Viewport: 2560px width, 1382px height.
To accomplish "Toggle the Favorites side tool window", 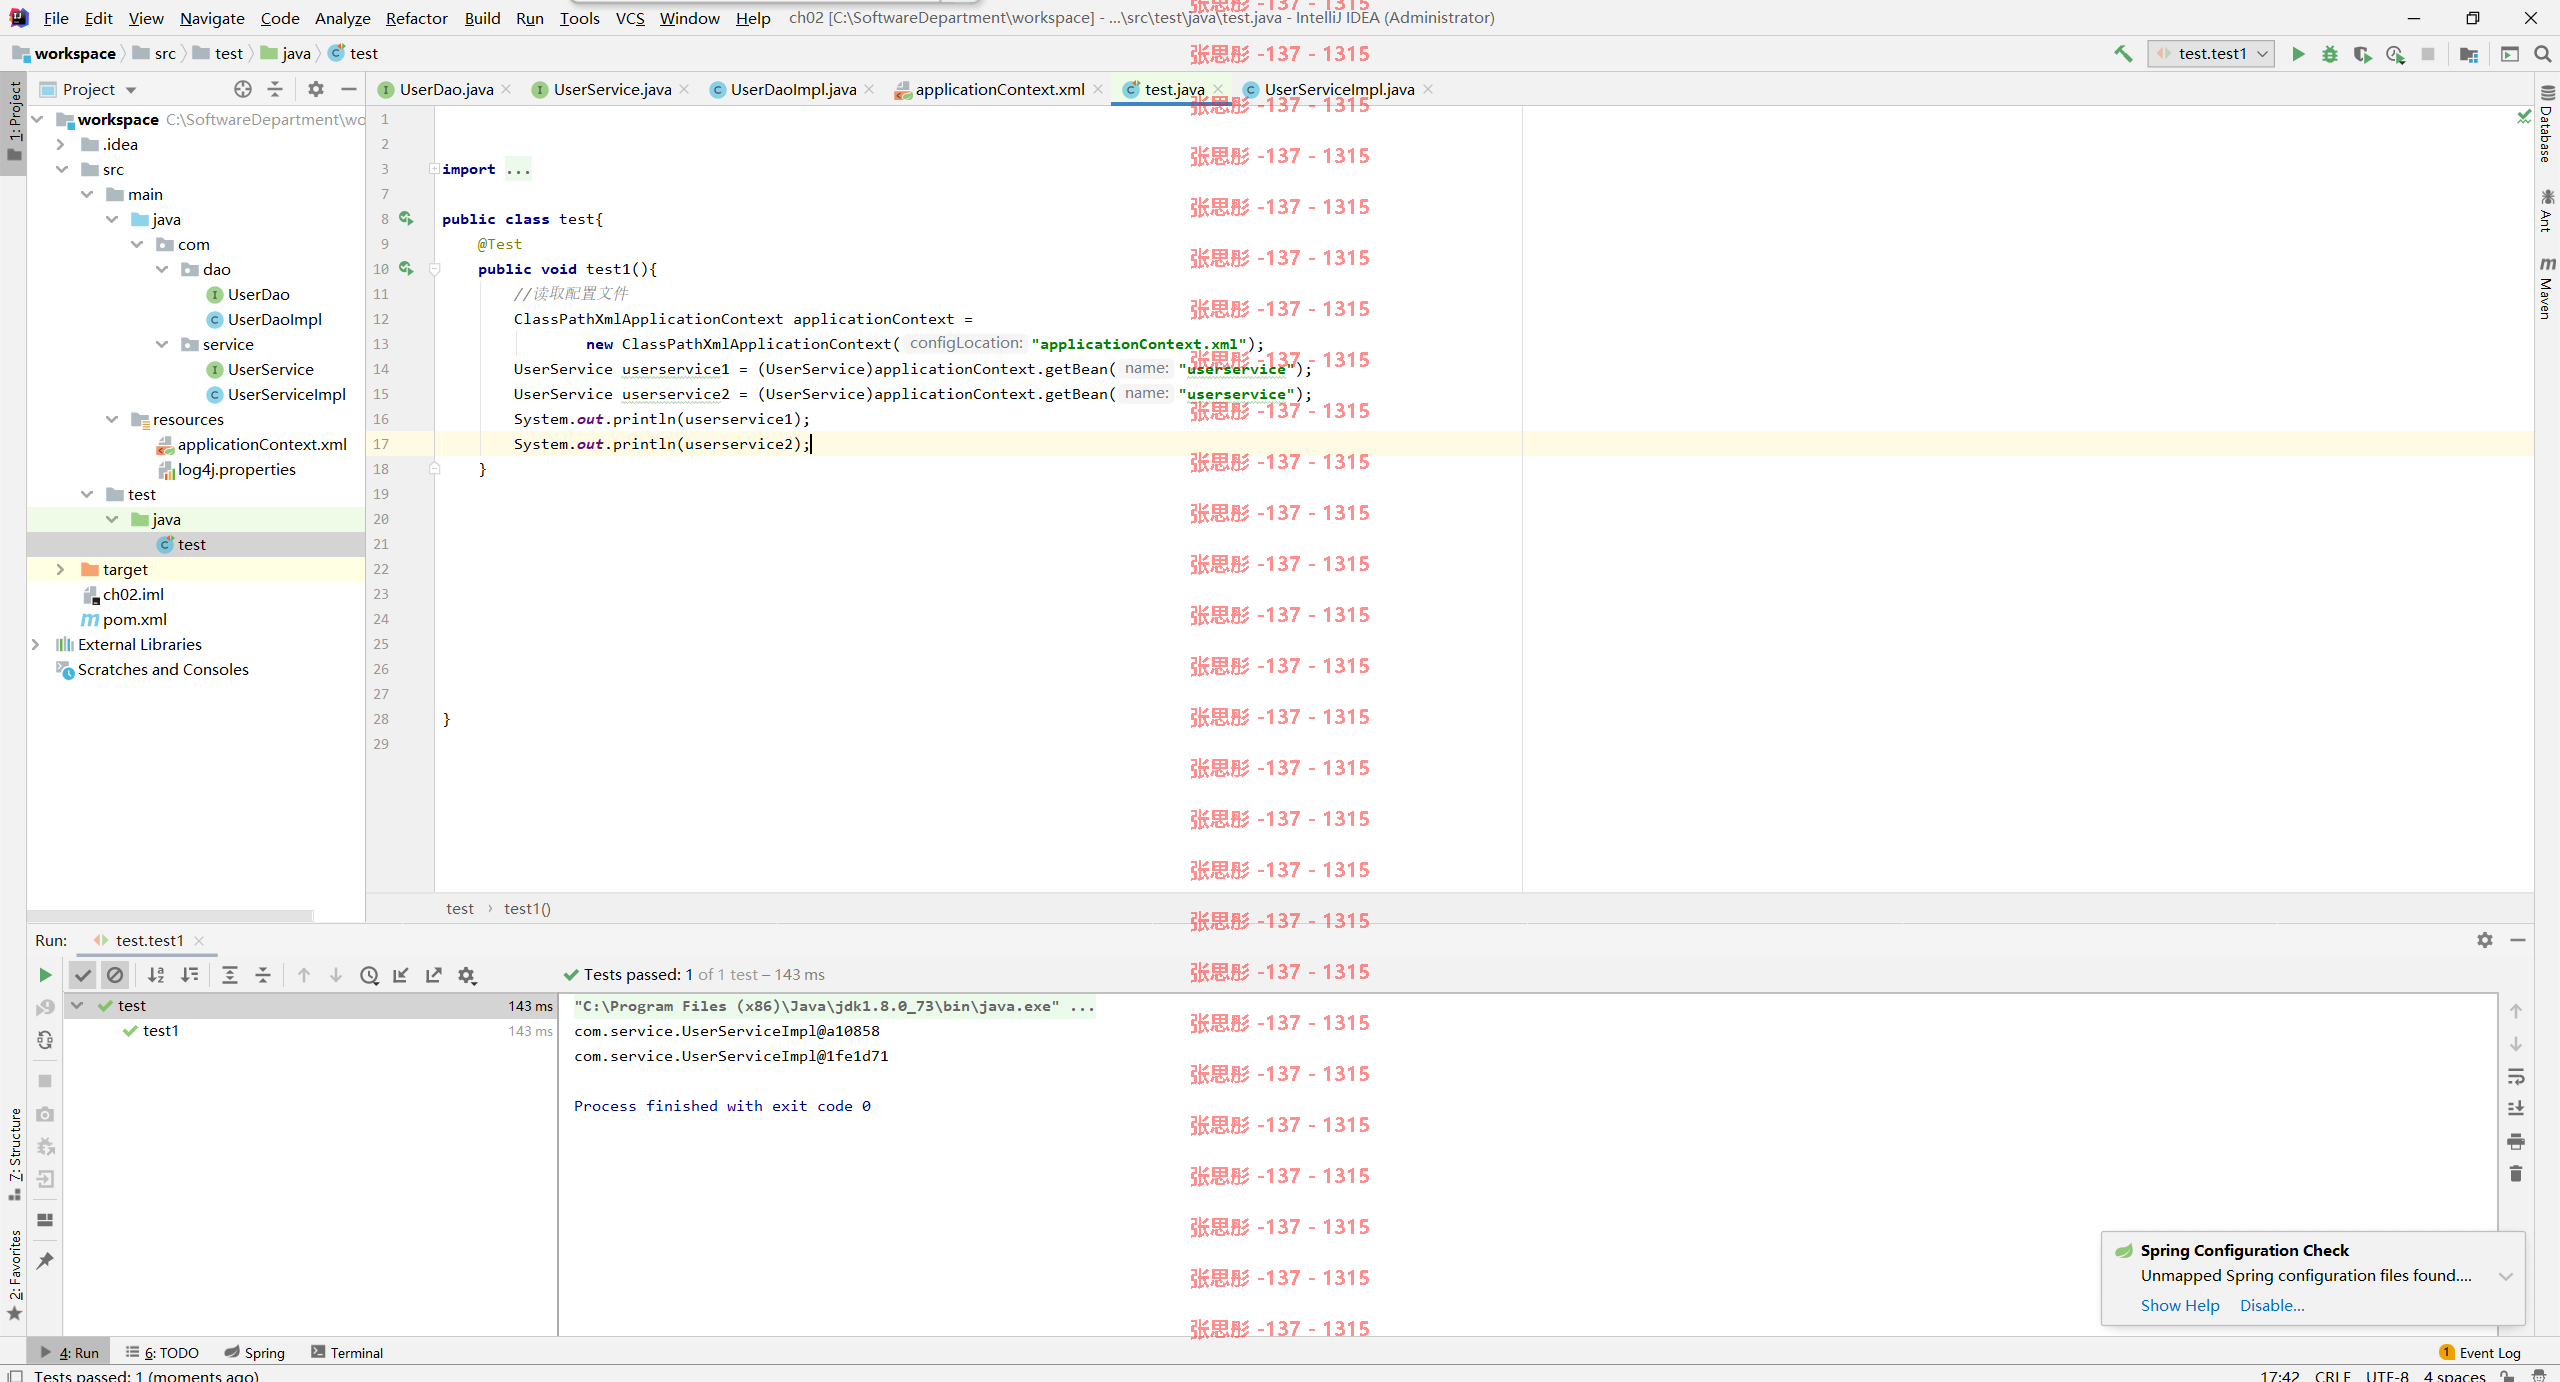I will click(x=14, y=1276).
